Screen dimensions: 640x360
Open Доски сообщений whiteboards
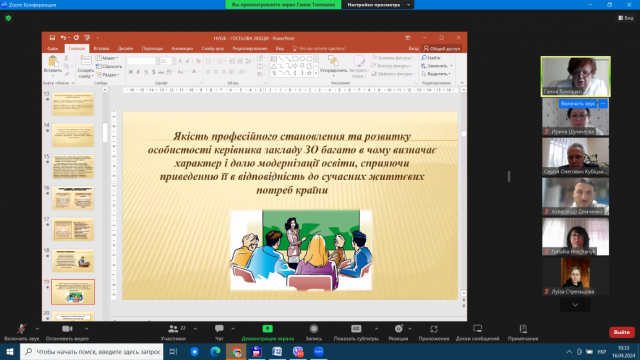coord(477,333)
